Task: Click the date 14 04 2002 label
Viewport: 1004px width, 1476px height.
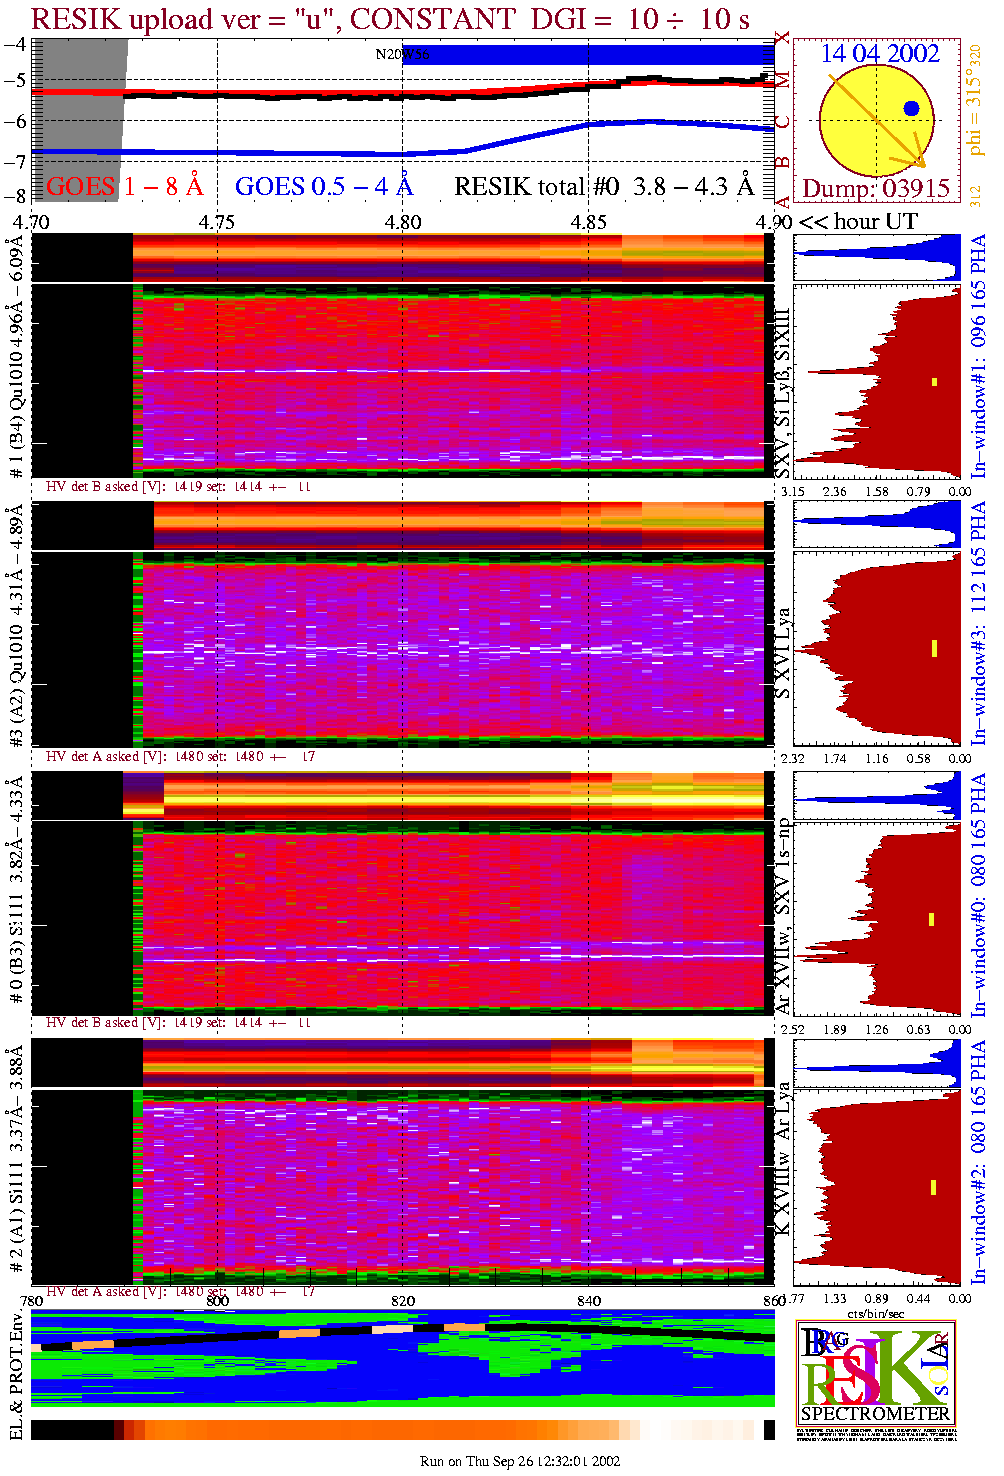Action: [x=880, y=54]
